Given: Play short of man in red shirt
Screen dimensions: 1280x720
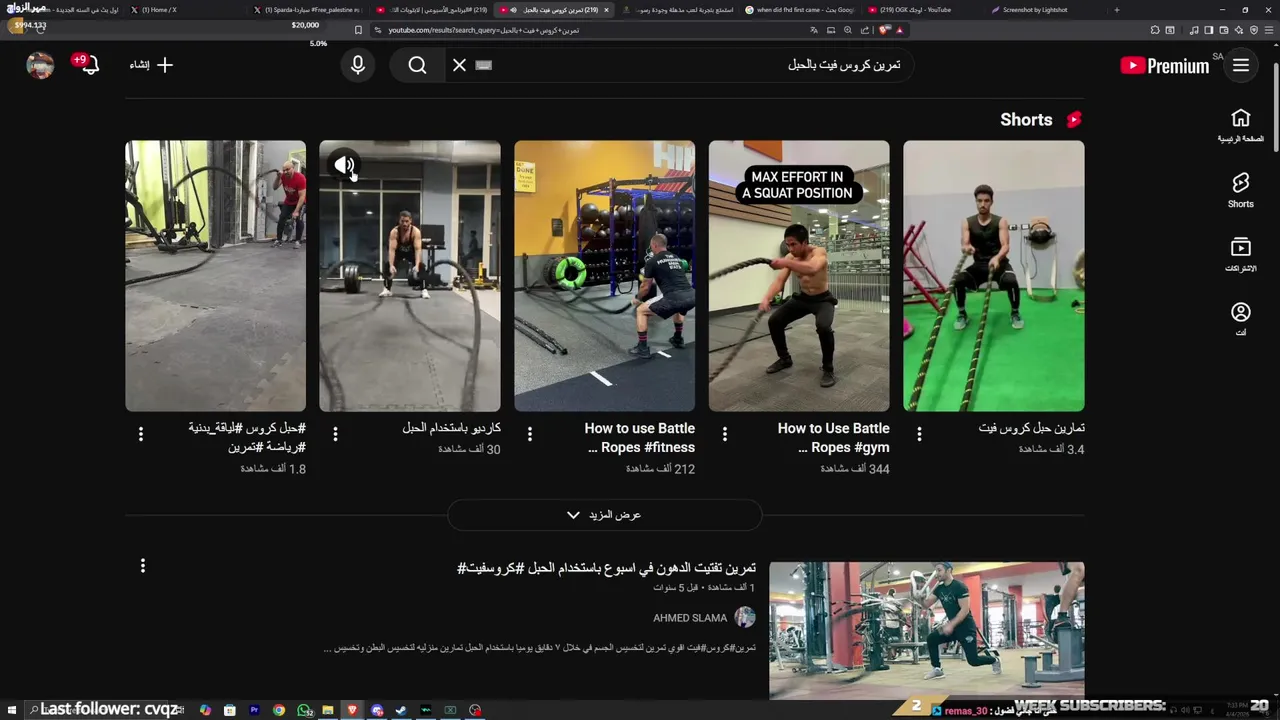Looking at the screenshot, I should coord(215,276).
